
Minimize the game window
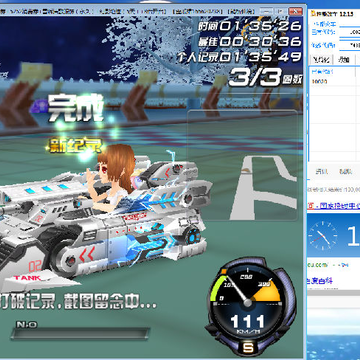266,11
